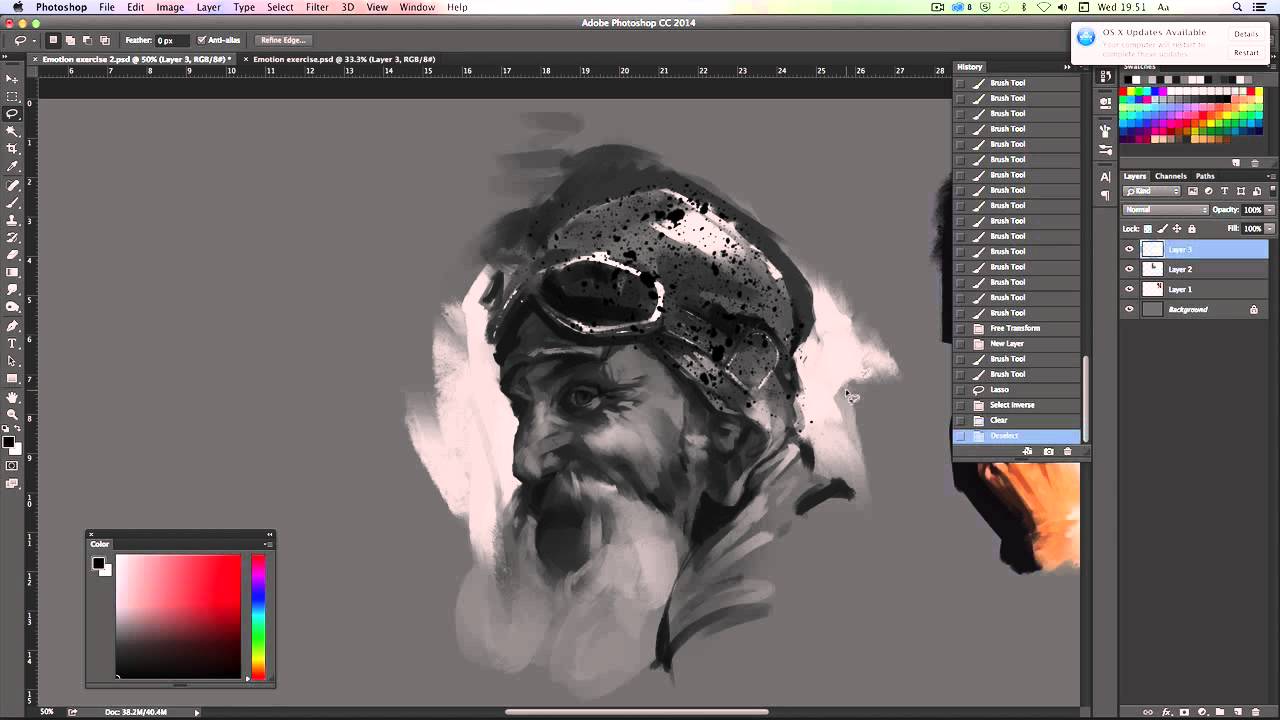Select the Crop tool in the toolbar
Viewport: 1280px width, 720px height.
12,148
